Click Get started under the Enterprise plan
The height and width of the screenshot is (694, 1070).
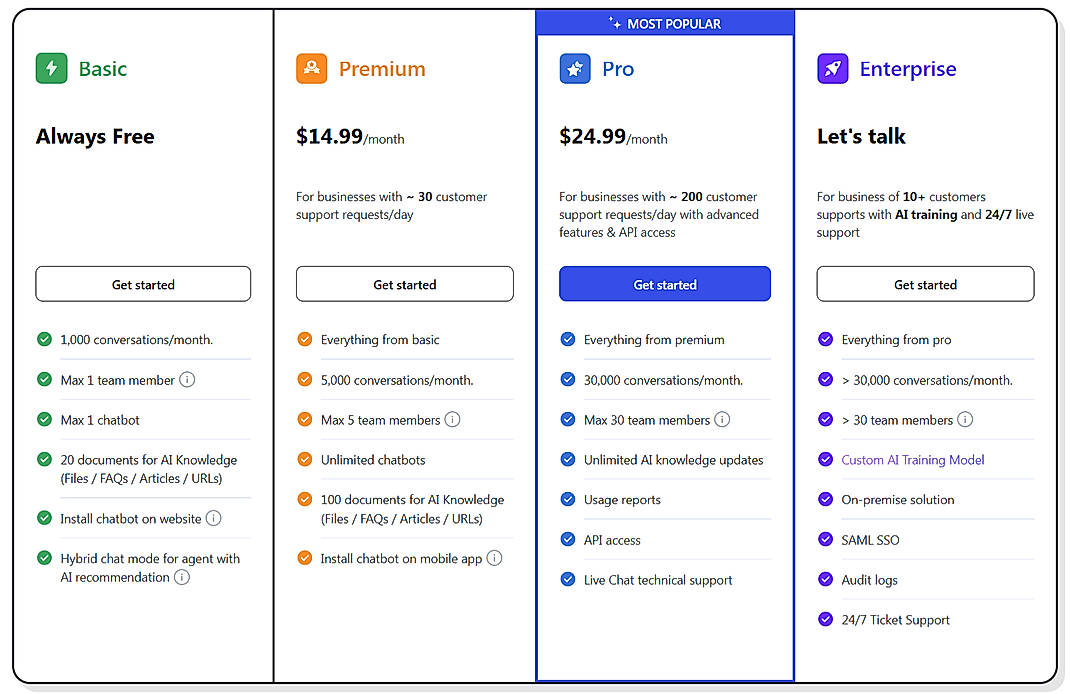pos(925,284)
